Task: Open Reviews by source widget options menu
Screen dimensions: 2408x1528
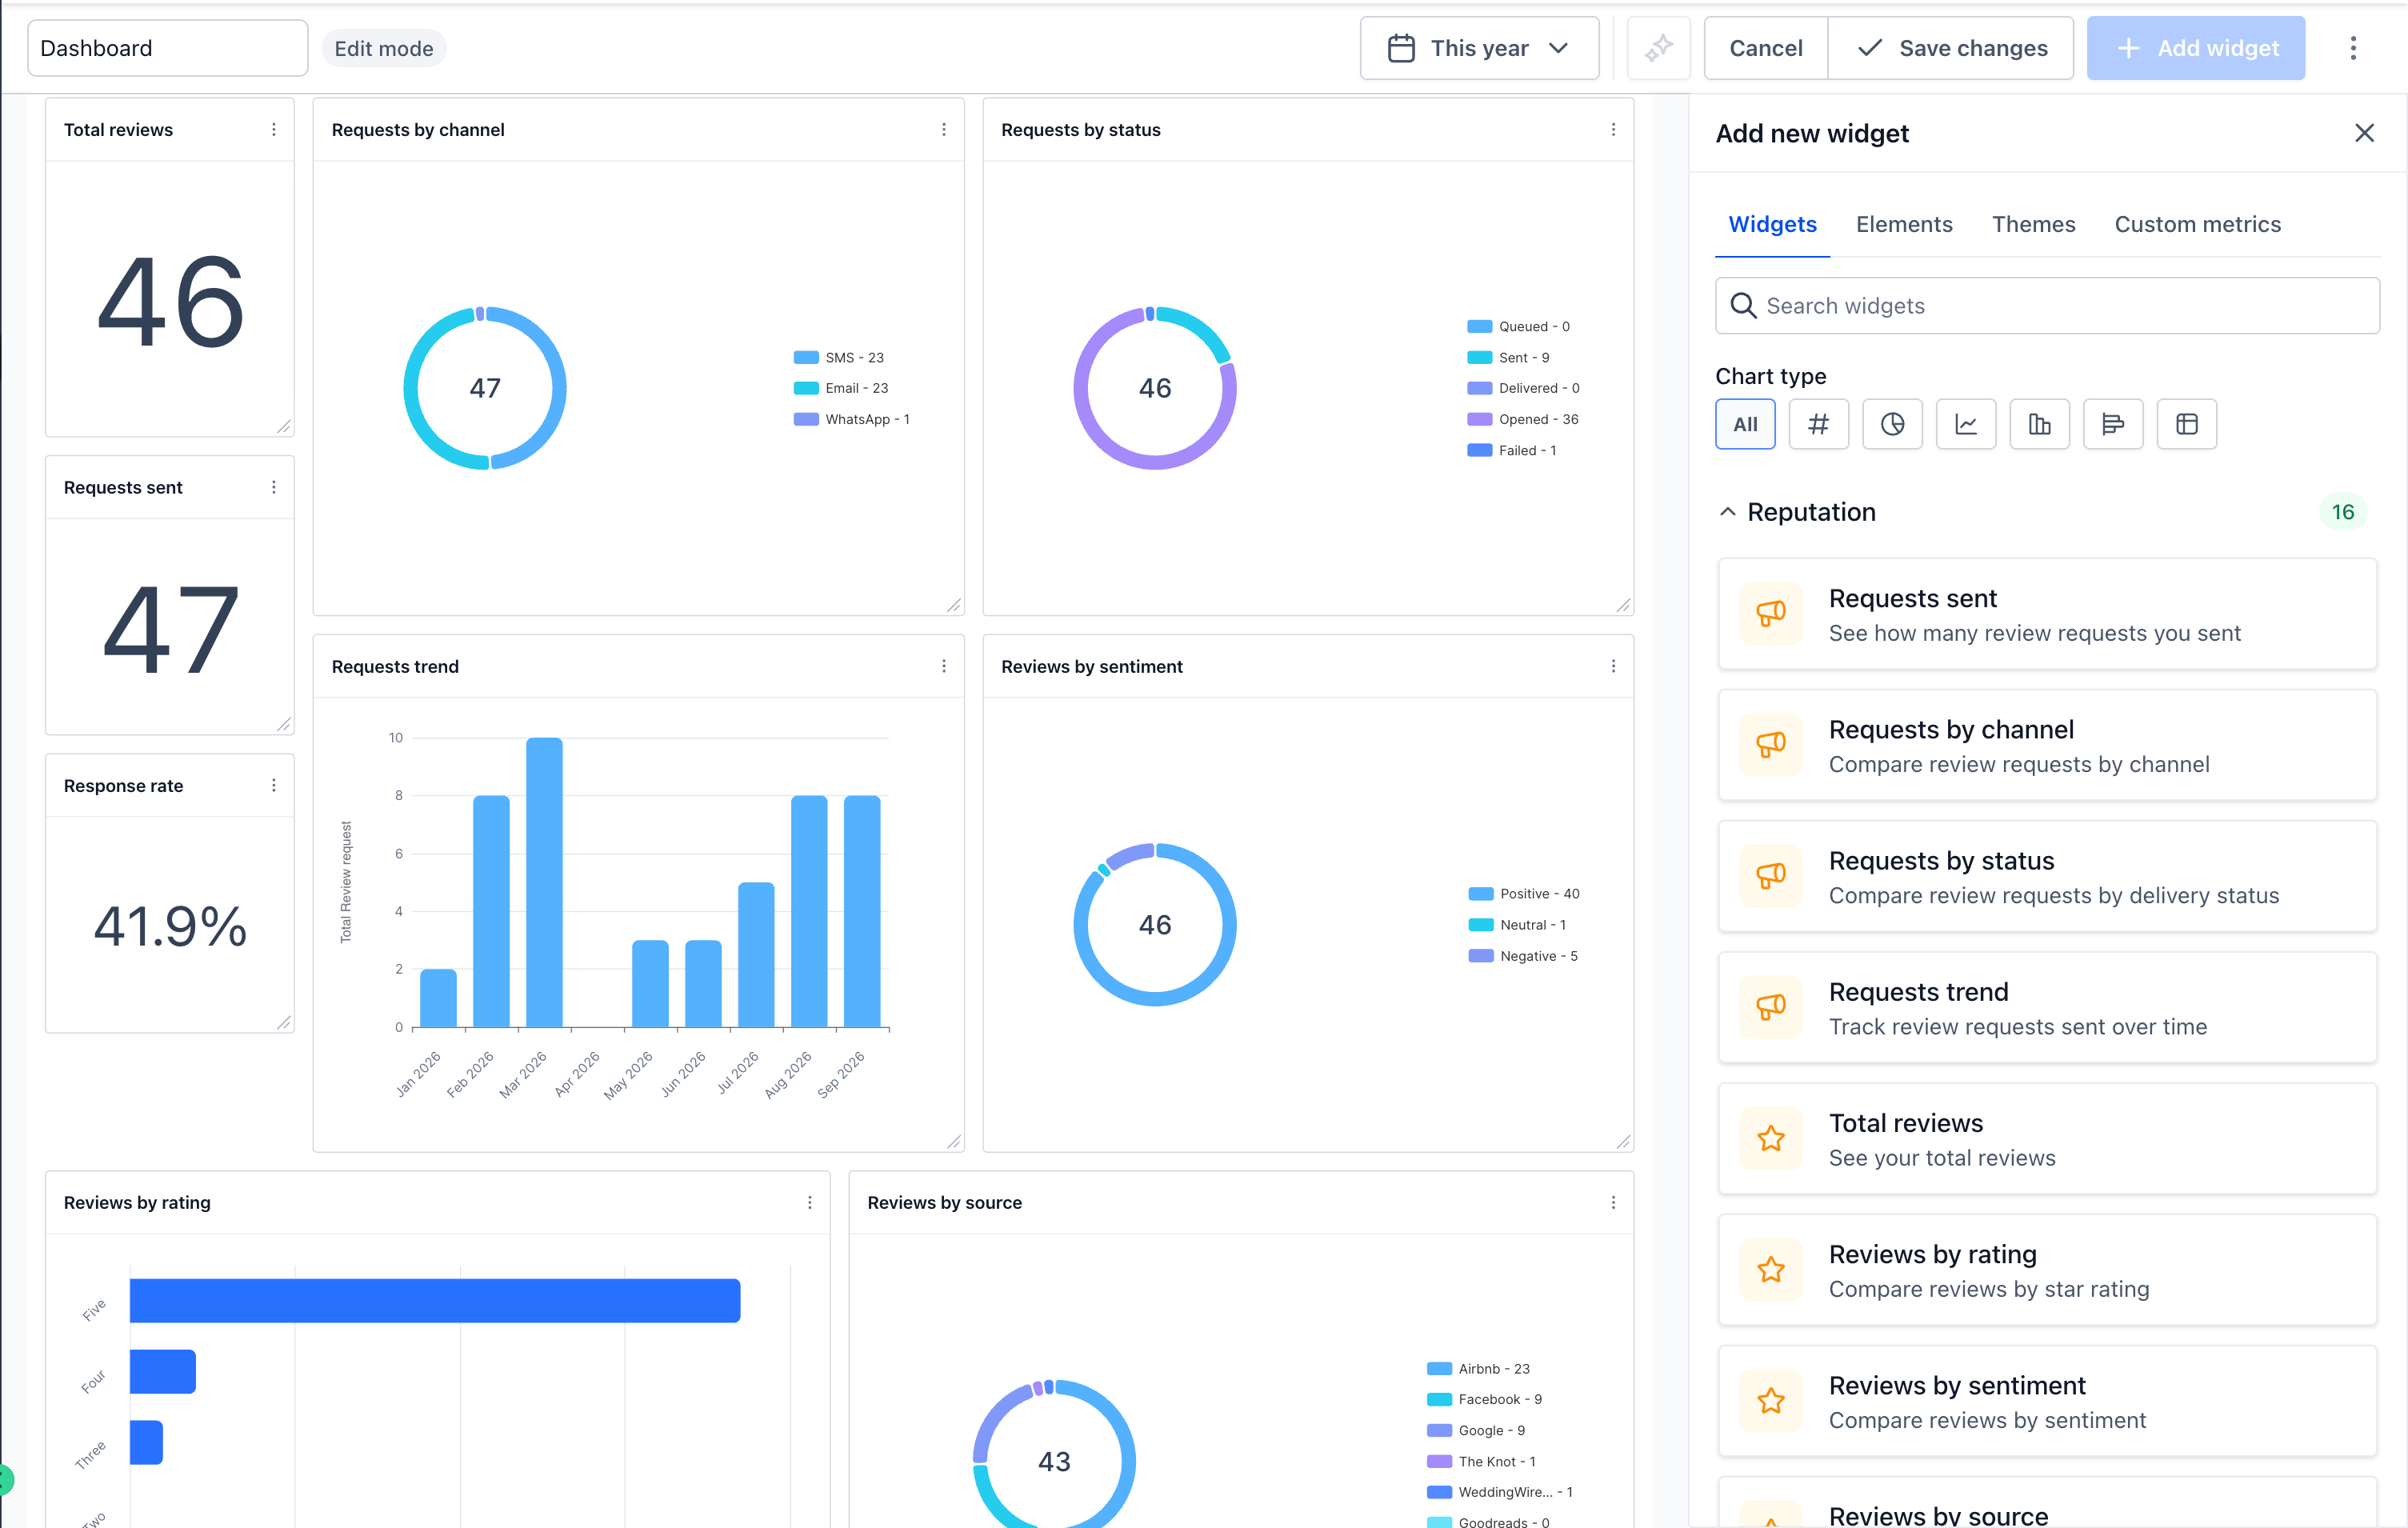Action: (1613, 1202)
